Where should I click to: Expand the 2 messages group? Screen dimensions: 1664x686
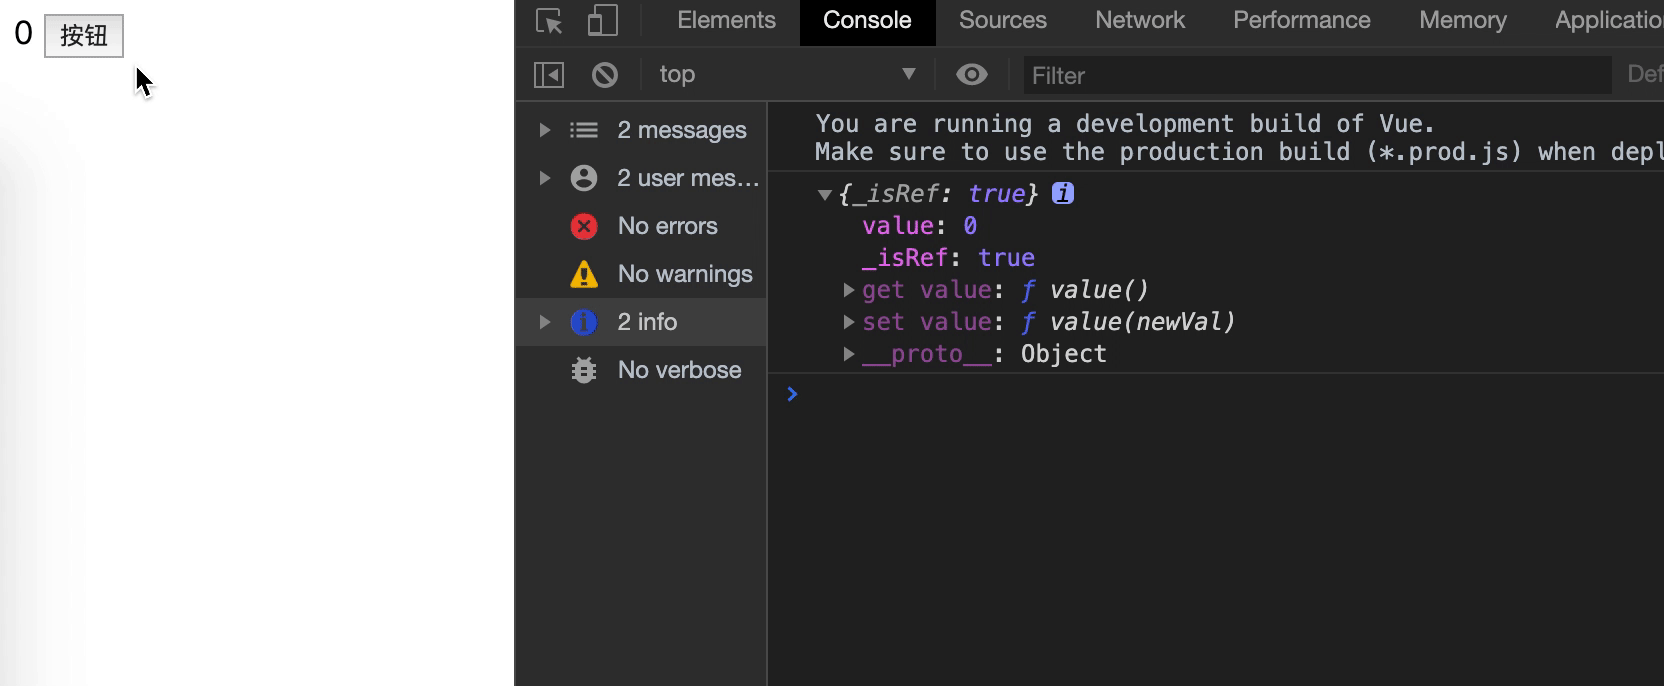coord(545,130)
